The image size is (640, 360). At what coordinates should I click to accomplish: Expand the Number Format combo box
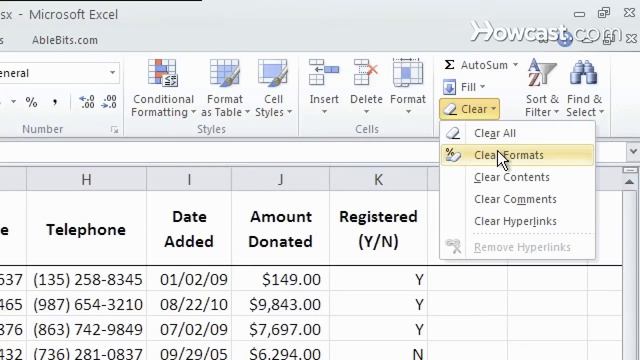[x=112, y=73]
